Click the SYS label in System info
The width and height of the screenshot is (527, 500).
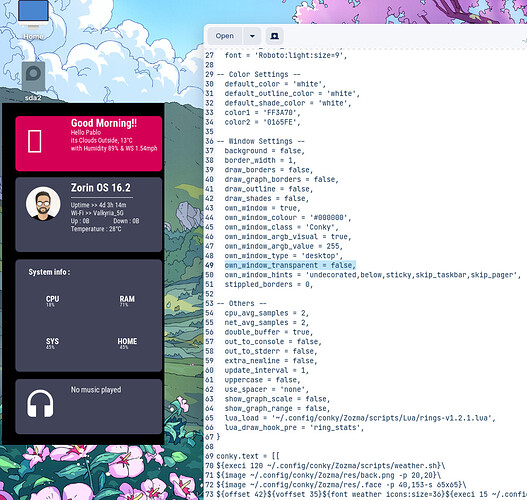point(52,341)
